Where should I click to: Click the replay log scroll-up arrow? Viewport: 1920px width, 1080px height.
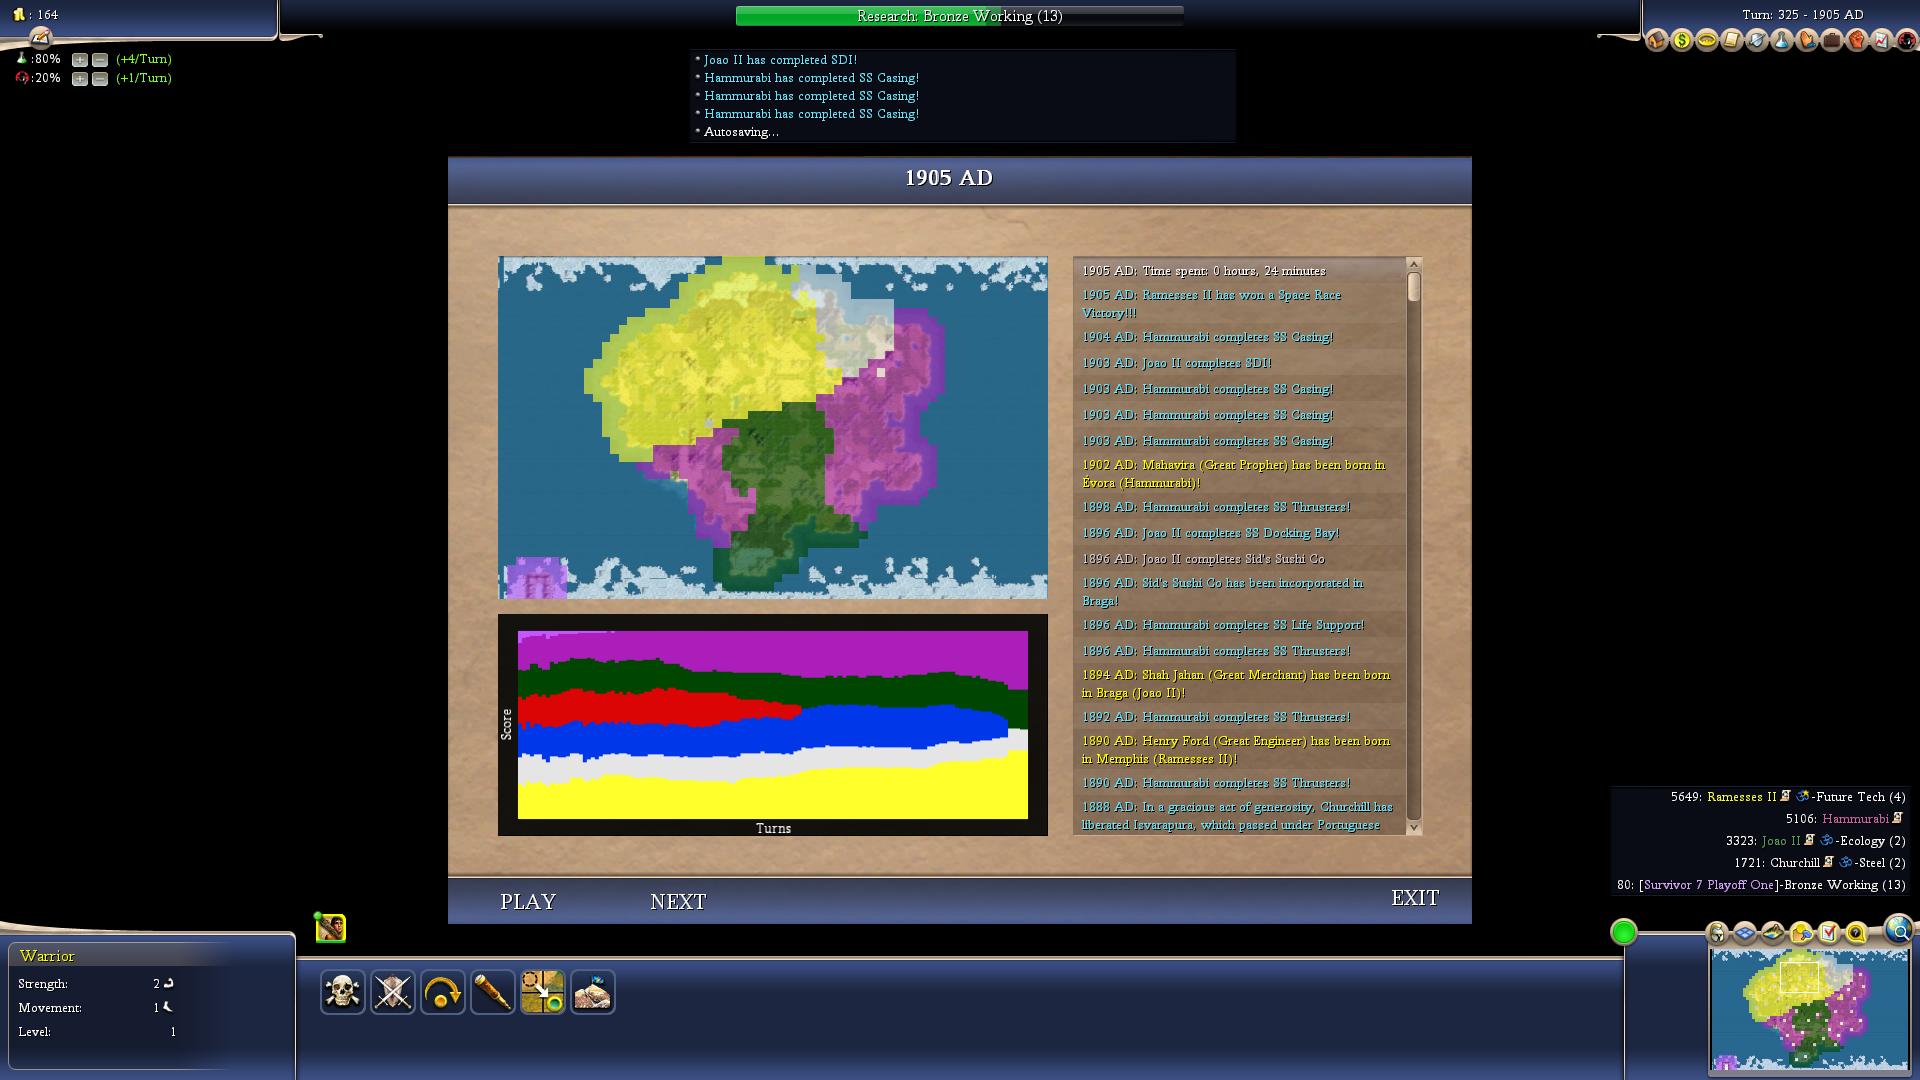click(x=1414, y=264)
